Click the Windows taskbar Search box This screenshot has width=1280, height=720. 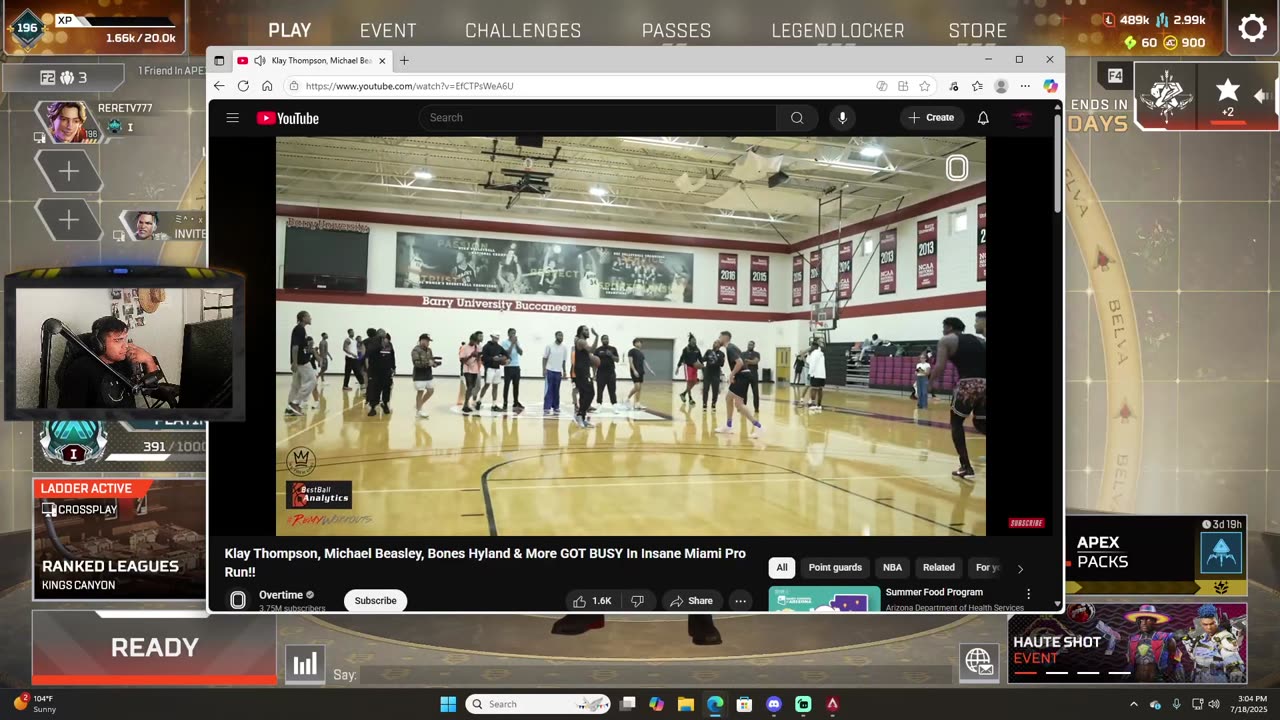point(538,704)
